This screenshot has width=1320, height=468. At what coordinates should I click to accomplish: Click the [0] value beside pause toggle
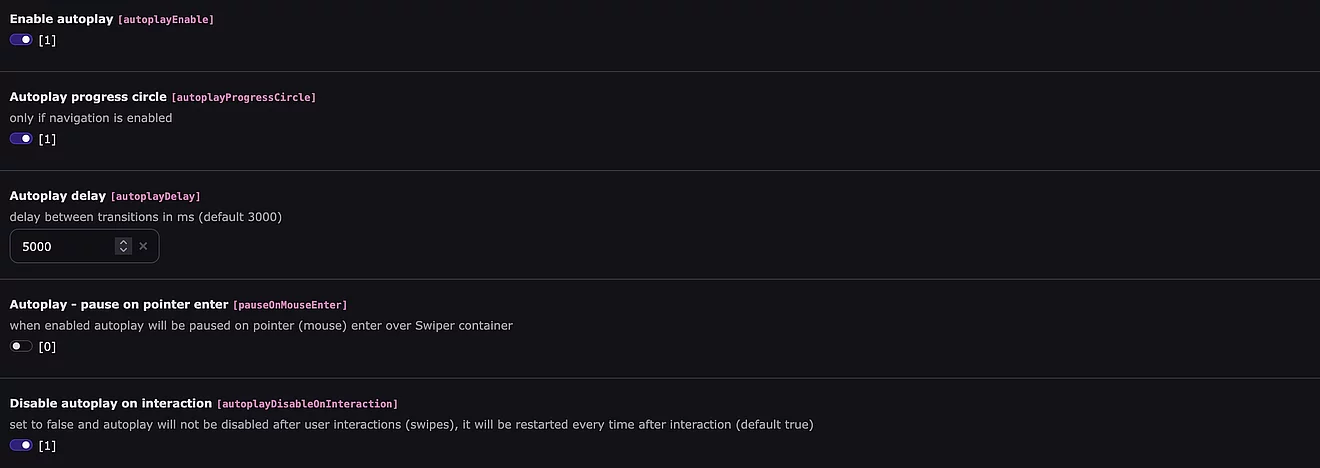[x=47, y=347]
